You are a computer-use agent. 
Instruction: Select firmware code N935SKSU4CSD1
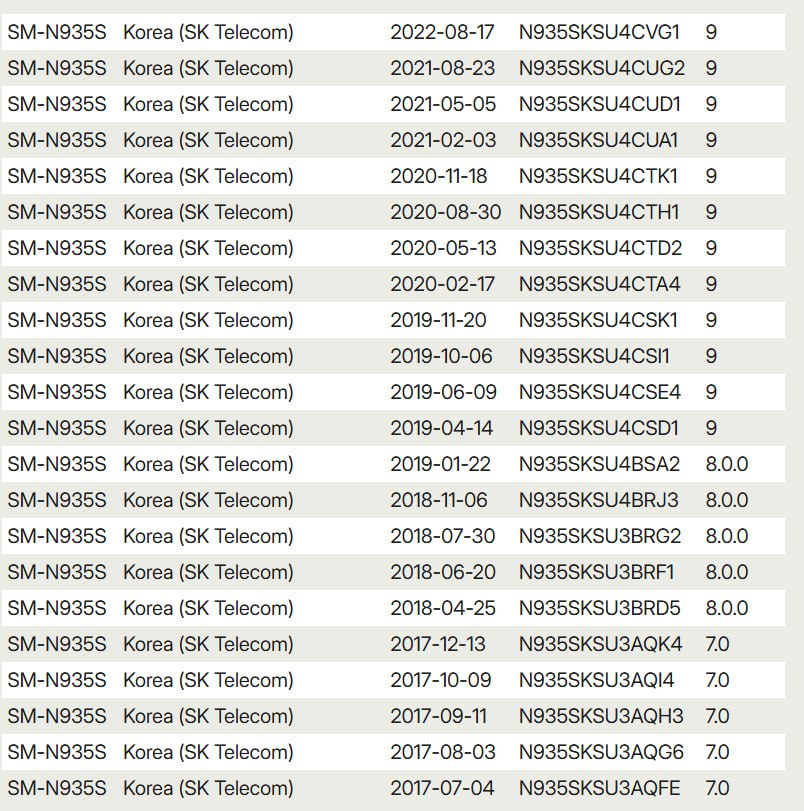click(598, 428)
